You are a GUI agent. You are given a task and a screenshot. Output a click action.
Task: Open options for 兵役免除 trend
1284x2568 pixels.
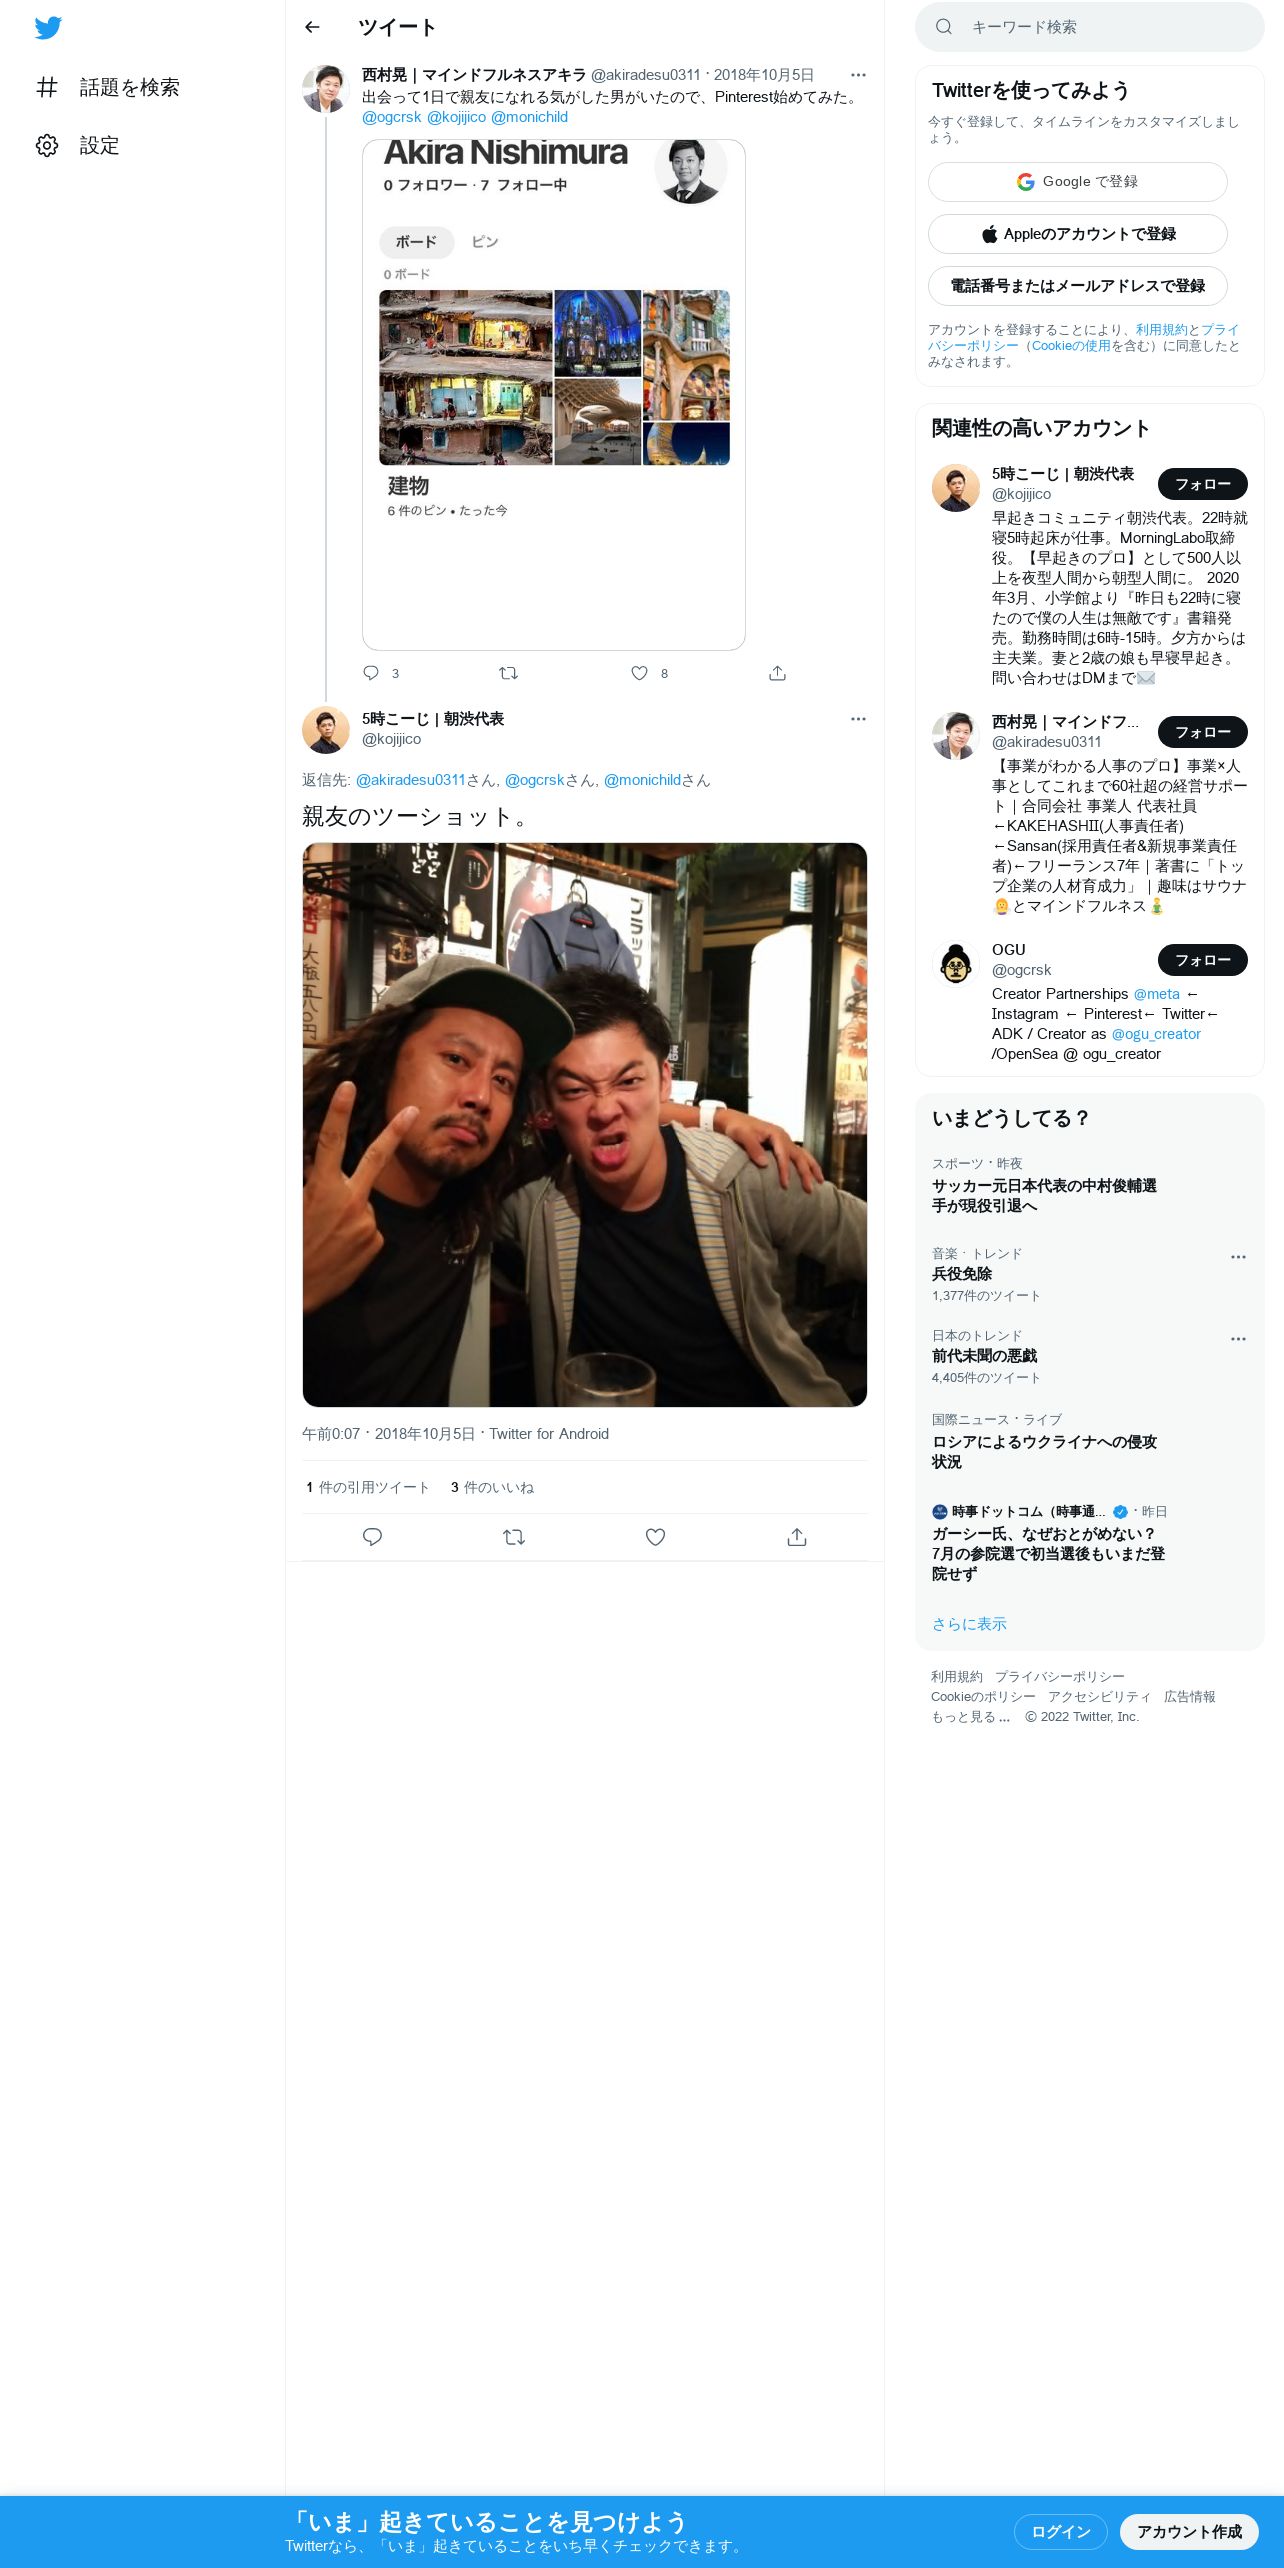coord(1238,1257)
